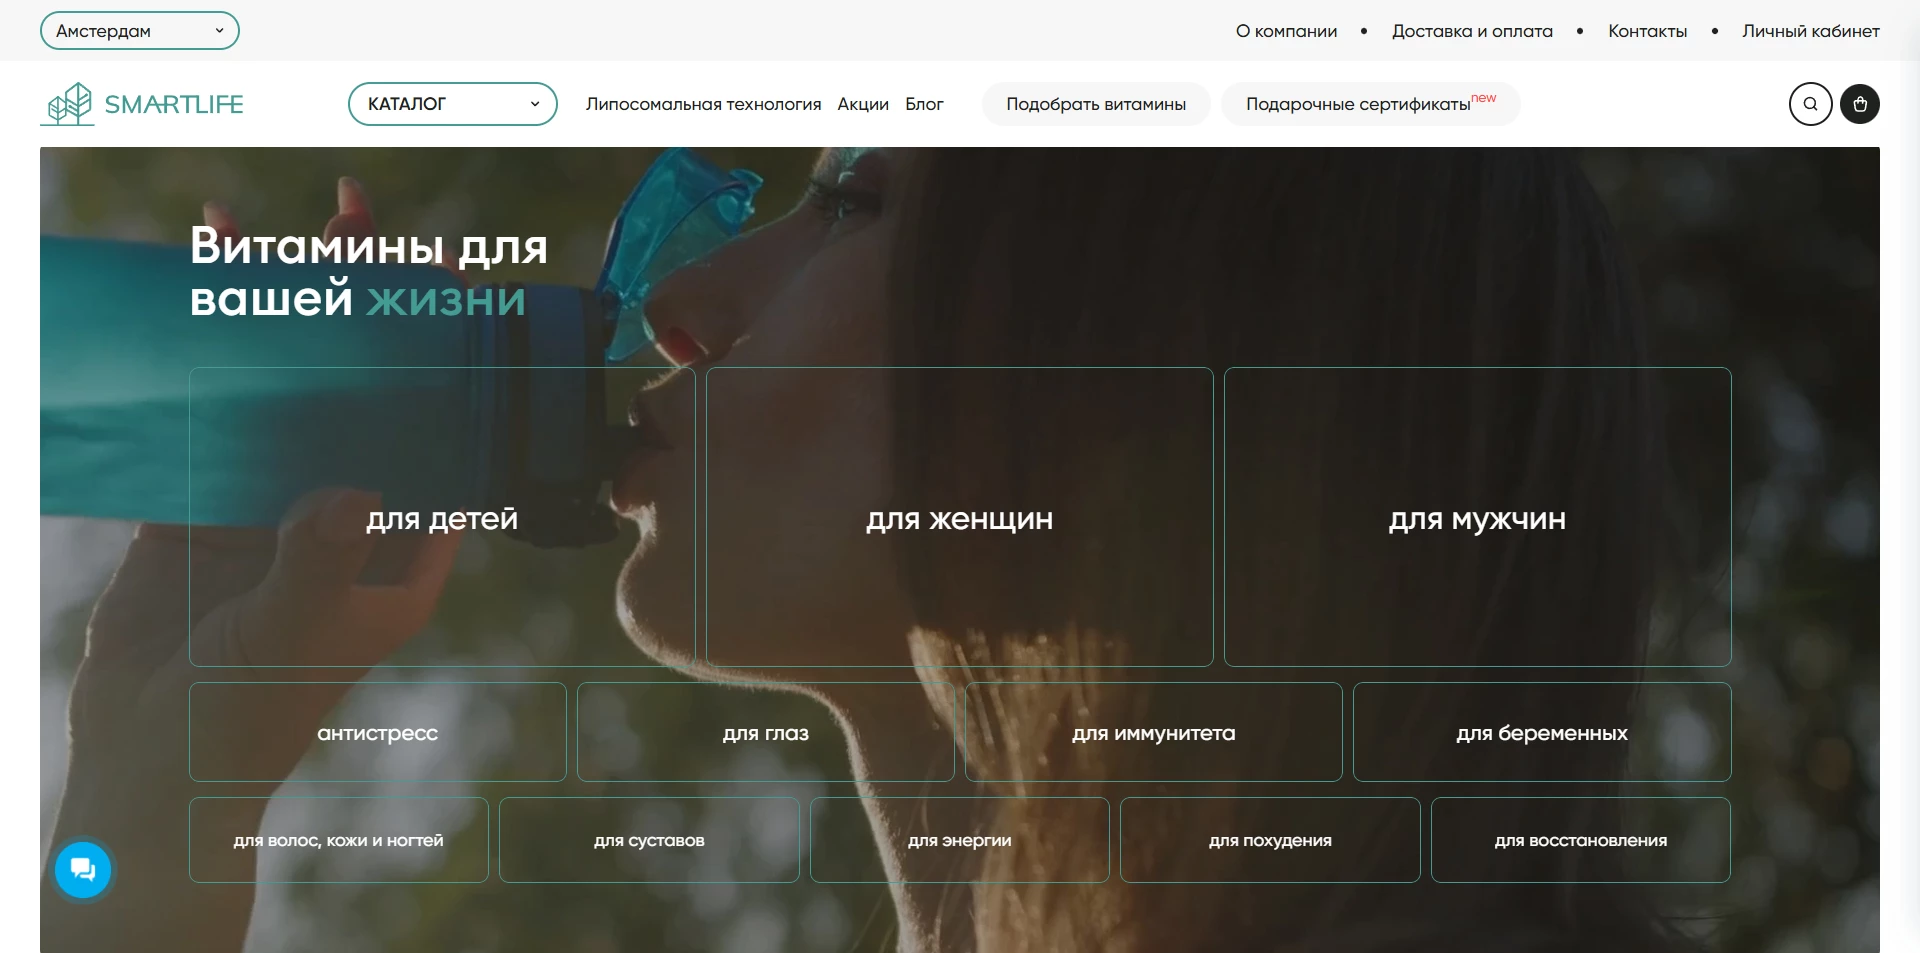Screen dimensions: 1920x953
Task: Open the О компании link
Action: point(1286,31)
